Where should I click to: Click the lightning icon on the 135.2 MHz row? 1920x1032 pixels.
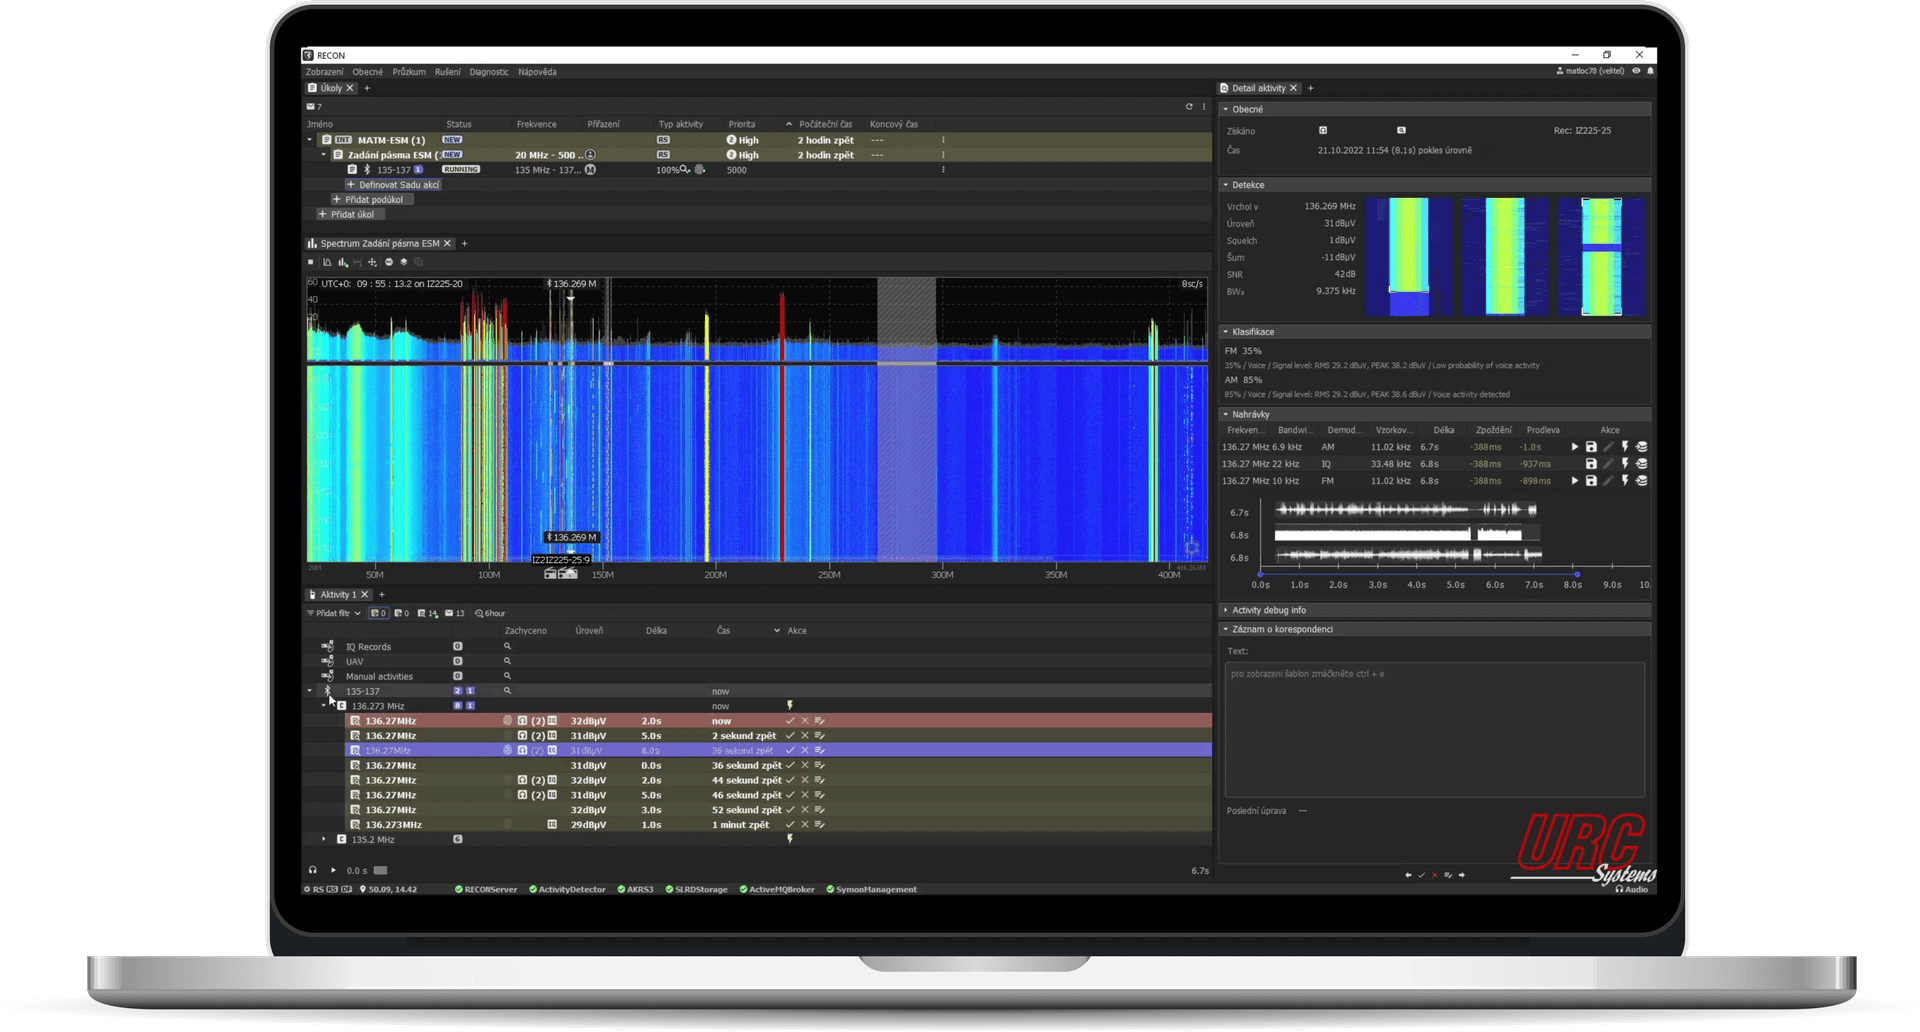point(790,839)
